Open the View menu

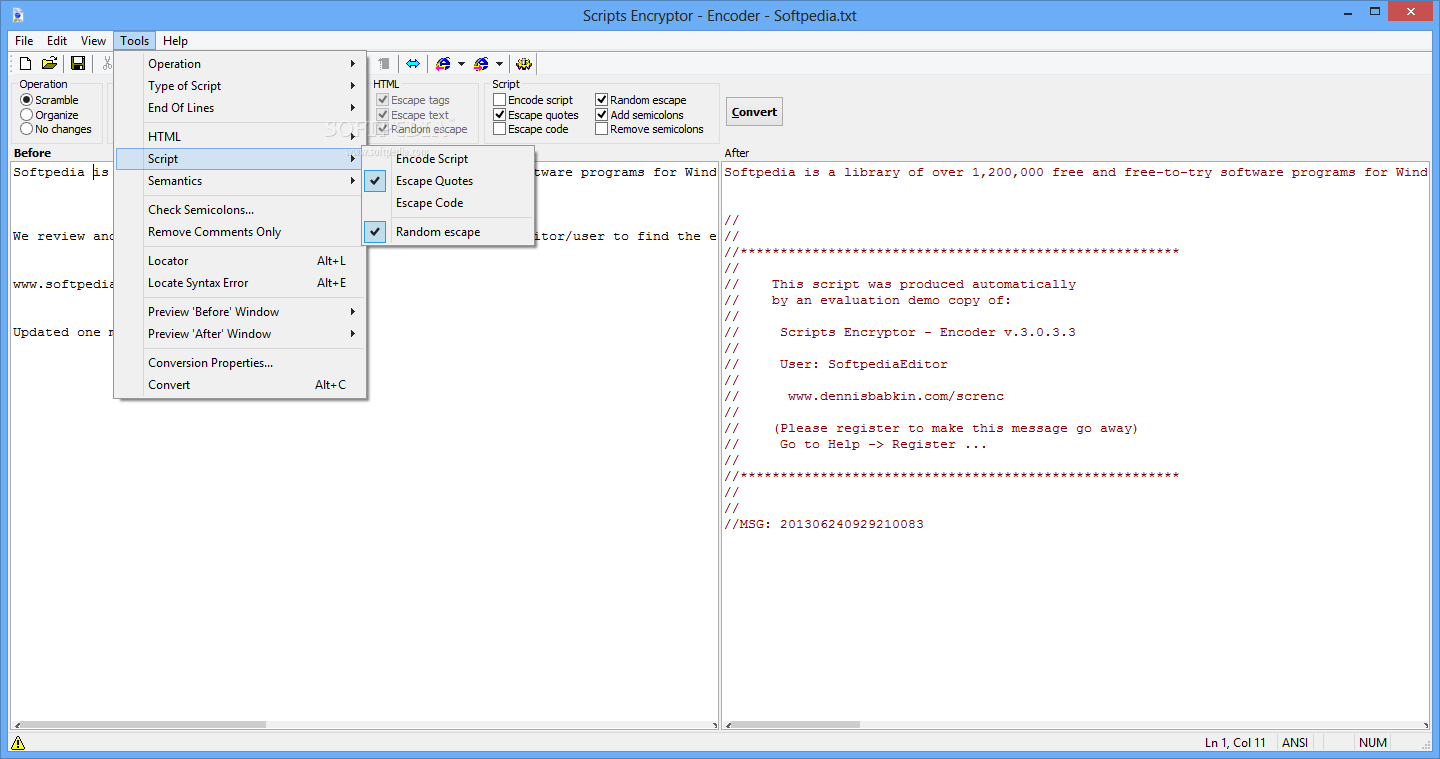coord(93,41)
